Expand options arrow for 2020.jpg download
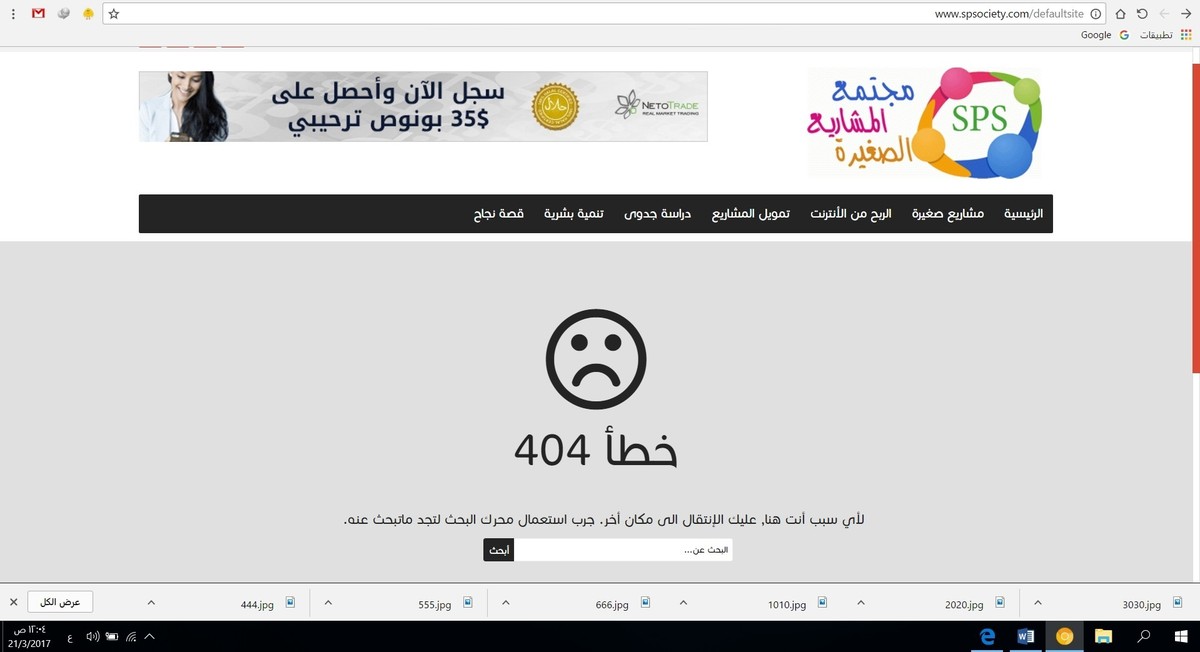The width and height of the screenshot is (1200, 652). 860,603
